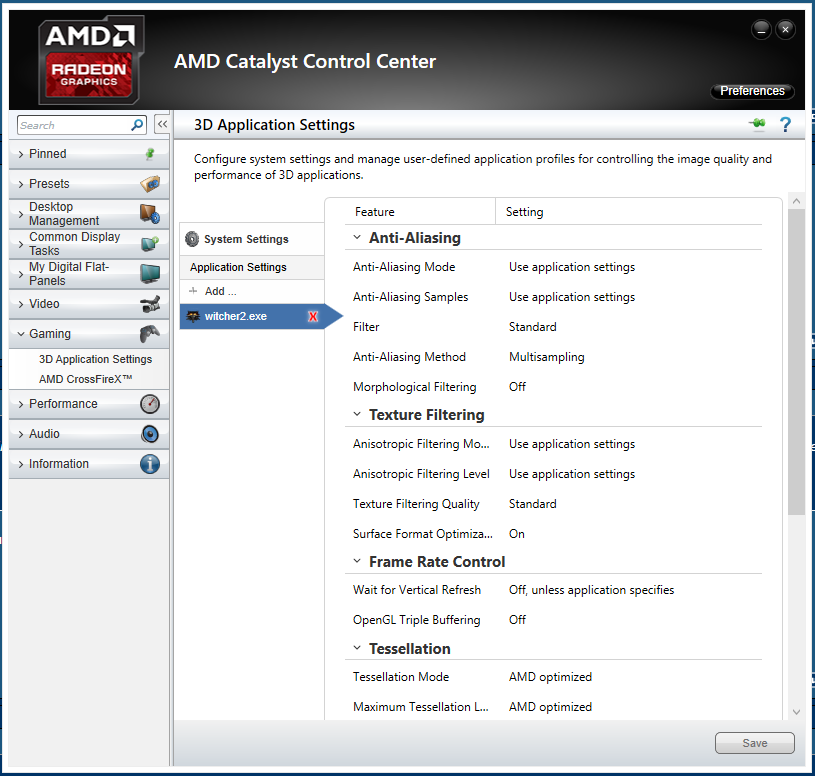This screenshot has width=815, height=776.
Task: Collapse the Texture Filtering group
Action: click(357, 414)
